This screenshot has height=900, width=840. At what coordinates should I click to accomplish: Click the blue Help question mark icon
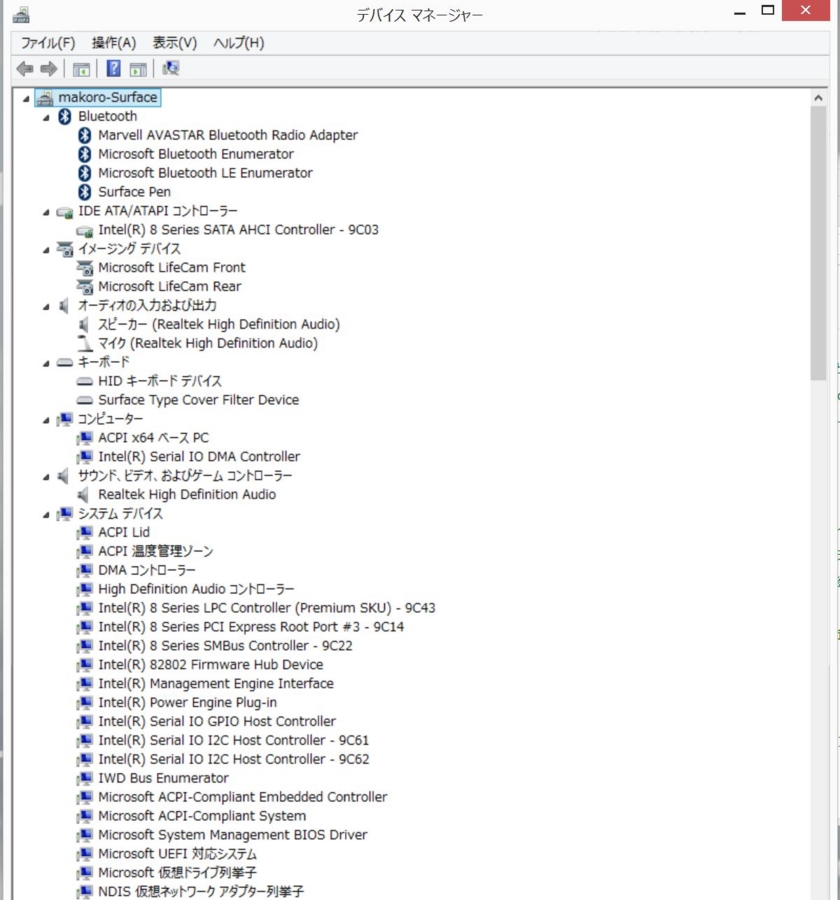(114, 68)
